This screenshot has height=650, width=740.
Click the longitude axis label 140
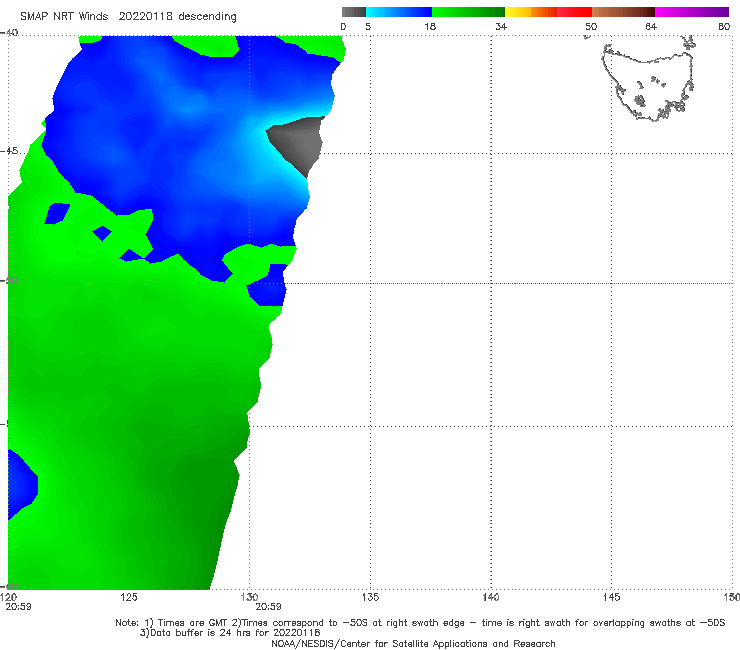tap(491, 597)
